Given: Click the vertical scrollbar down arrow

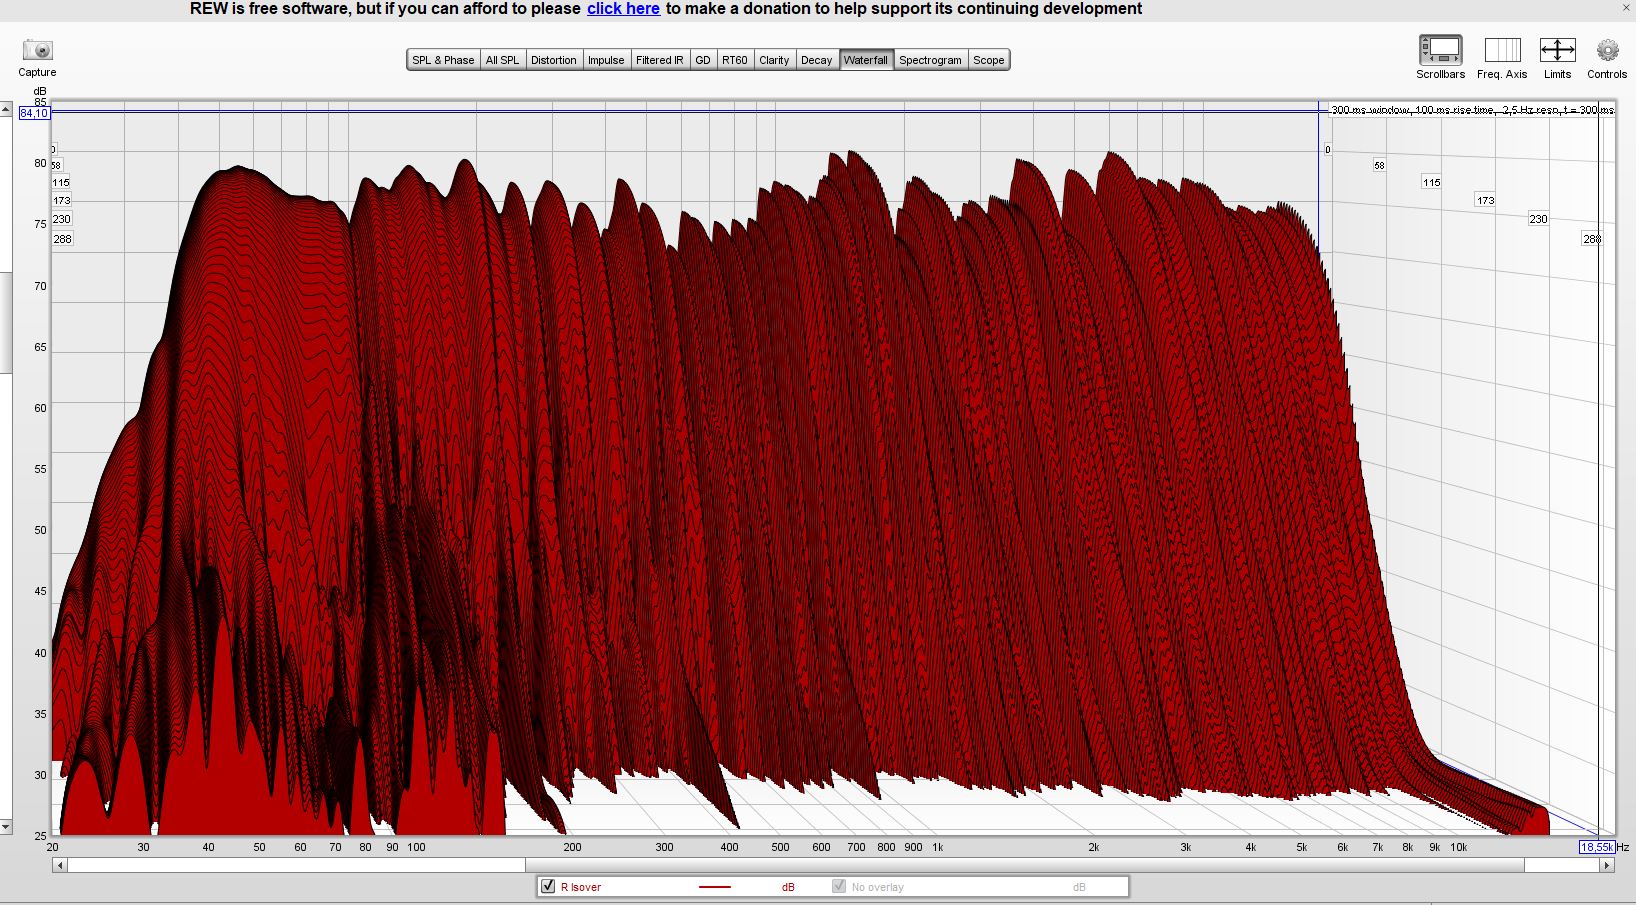Looking at the screenshot, I should click(x=6, y=827).
